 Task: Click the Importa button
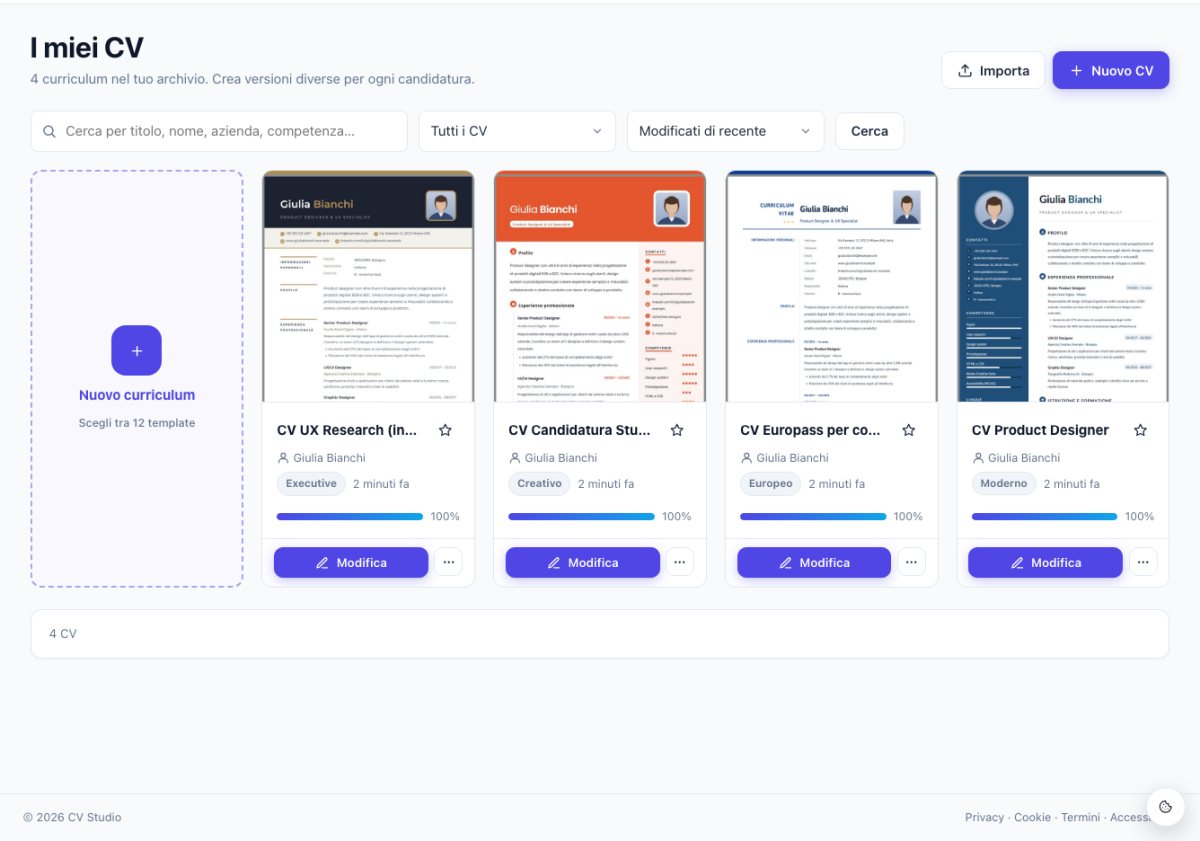click(993, 71)
